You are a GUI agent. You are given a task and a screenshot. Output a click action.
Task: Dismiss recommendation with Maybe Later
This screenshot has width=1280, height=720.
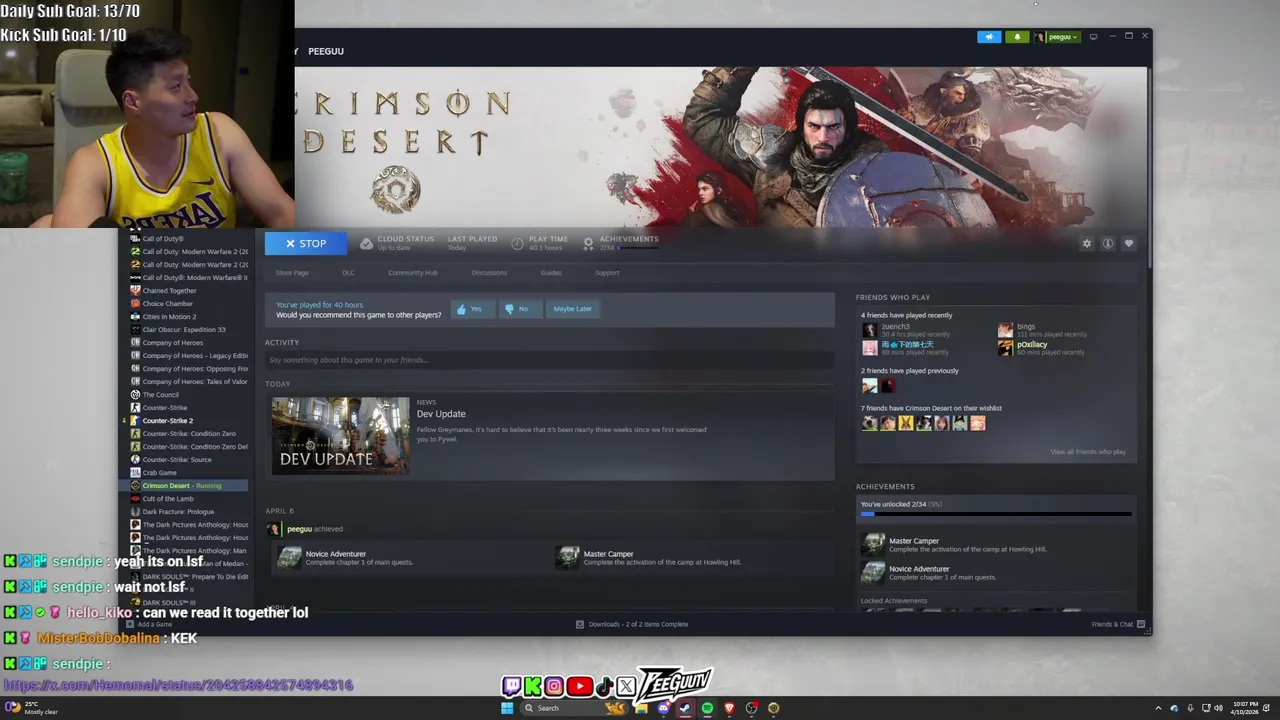pyautogui.click(x=573, y=309)
